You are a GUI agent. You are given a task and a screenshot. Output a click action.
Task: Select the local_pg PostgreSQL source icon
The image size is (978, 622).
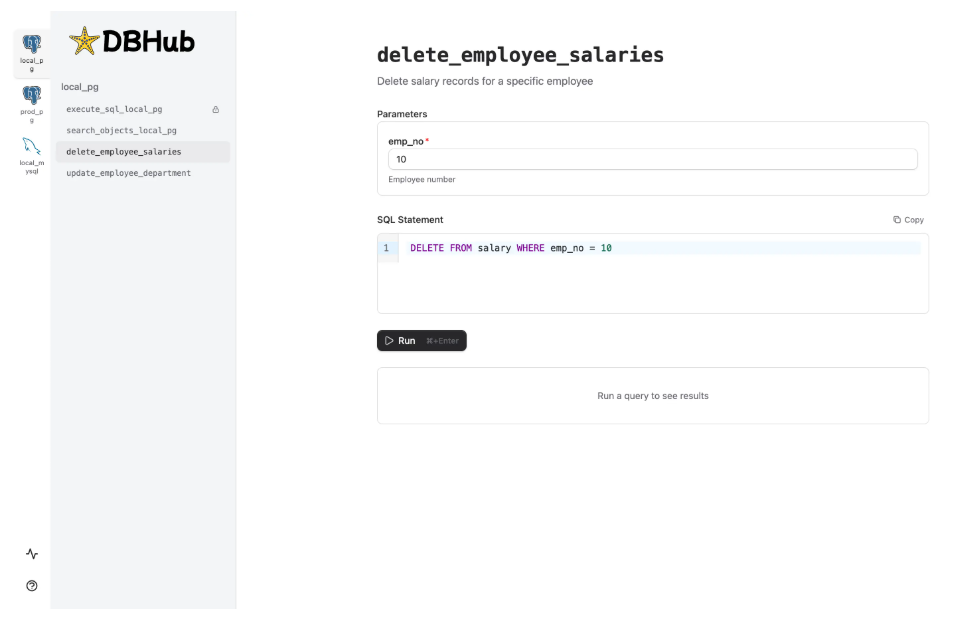(x=32, y=44)
